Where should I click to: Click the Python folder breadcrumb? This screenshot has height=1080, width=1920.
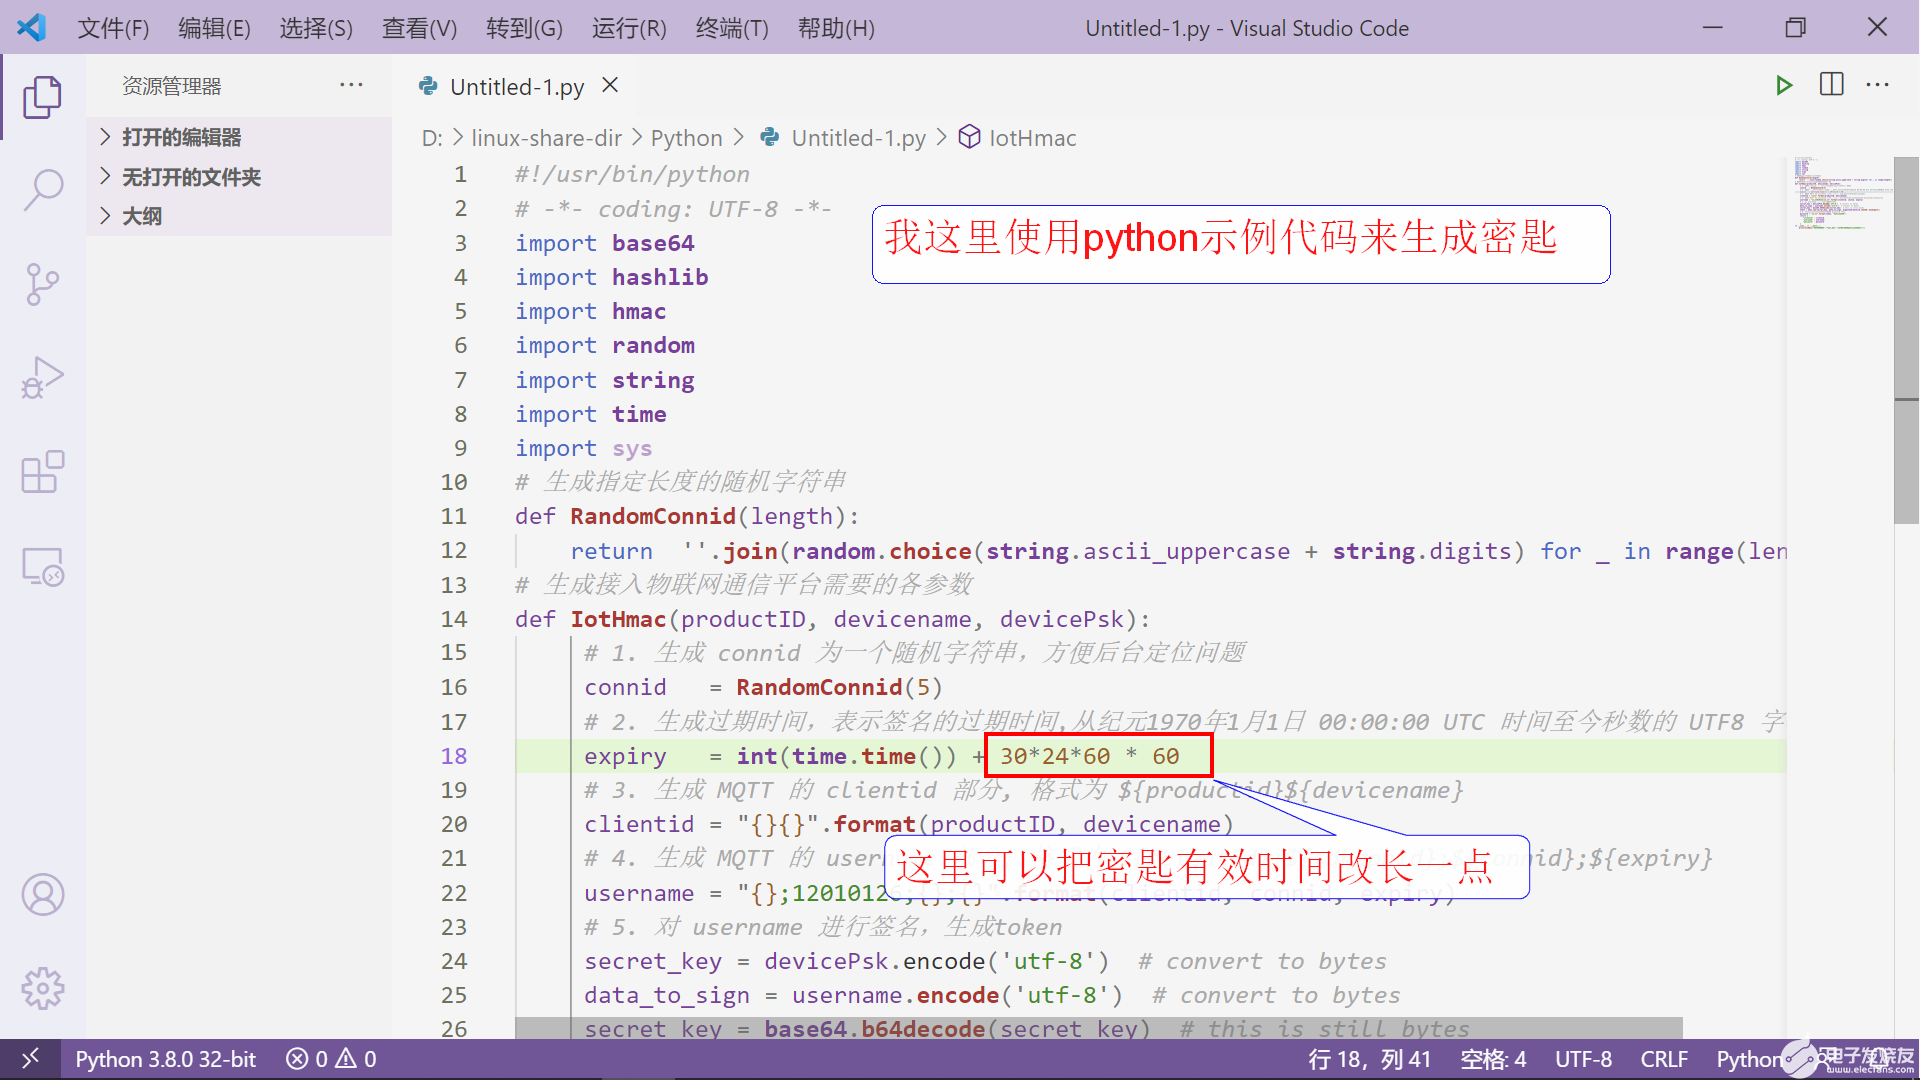686,137
